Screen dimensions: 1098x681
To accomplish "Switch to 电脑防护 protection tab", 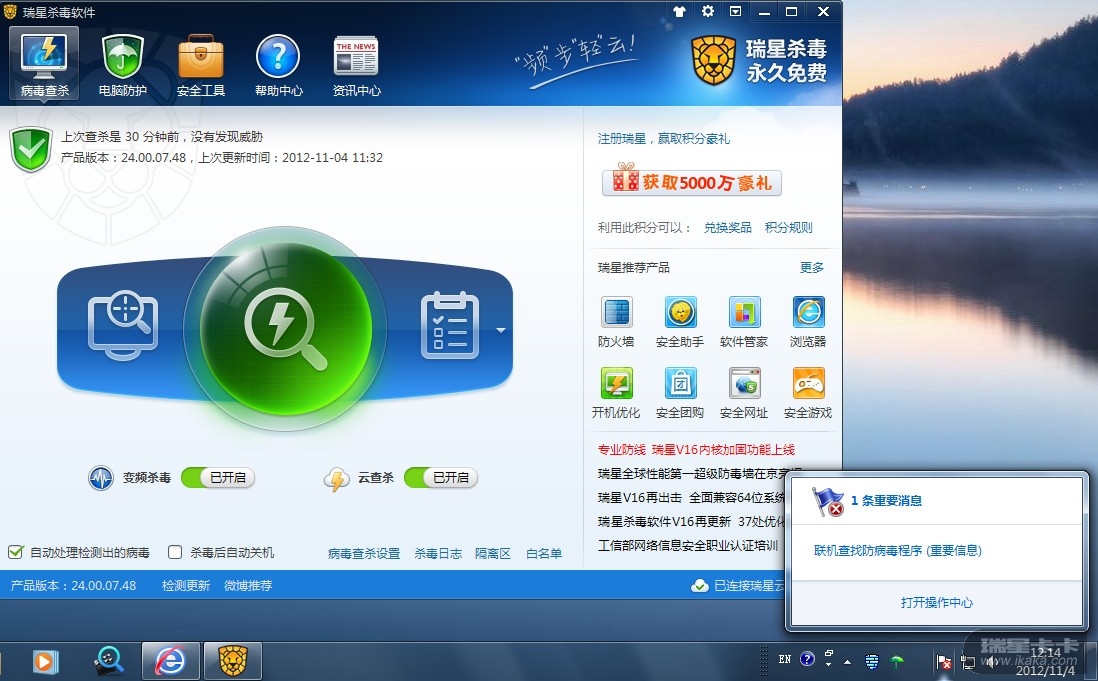I will click(x=123, y=65).
